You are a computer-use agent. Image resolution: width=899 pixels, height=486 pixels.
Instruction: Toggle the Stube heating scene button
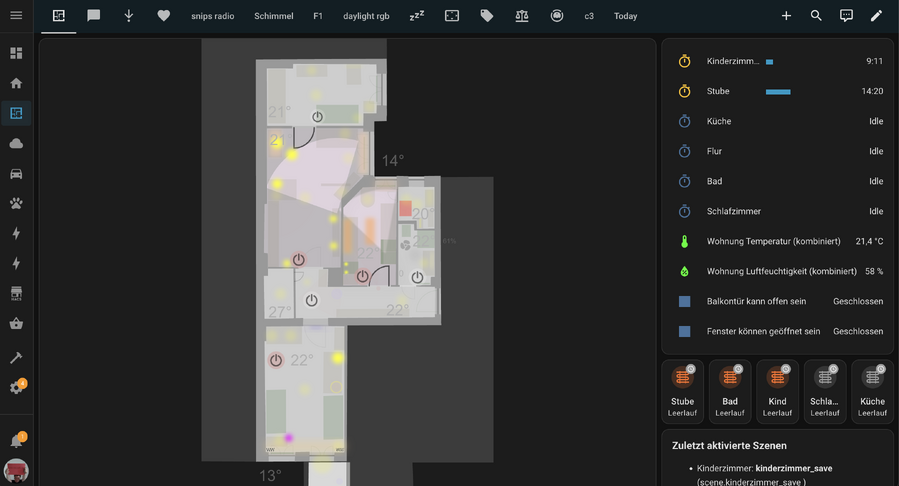(x=682, y=391)
